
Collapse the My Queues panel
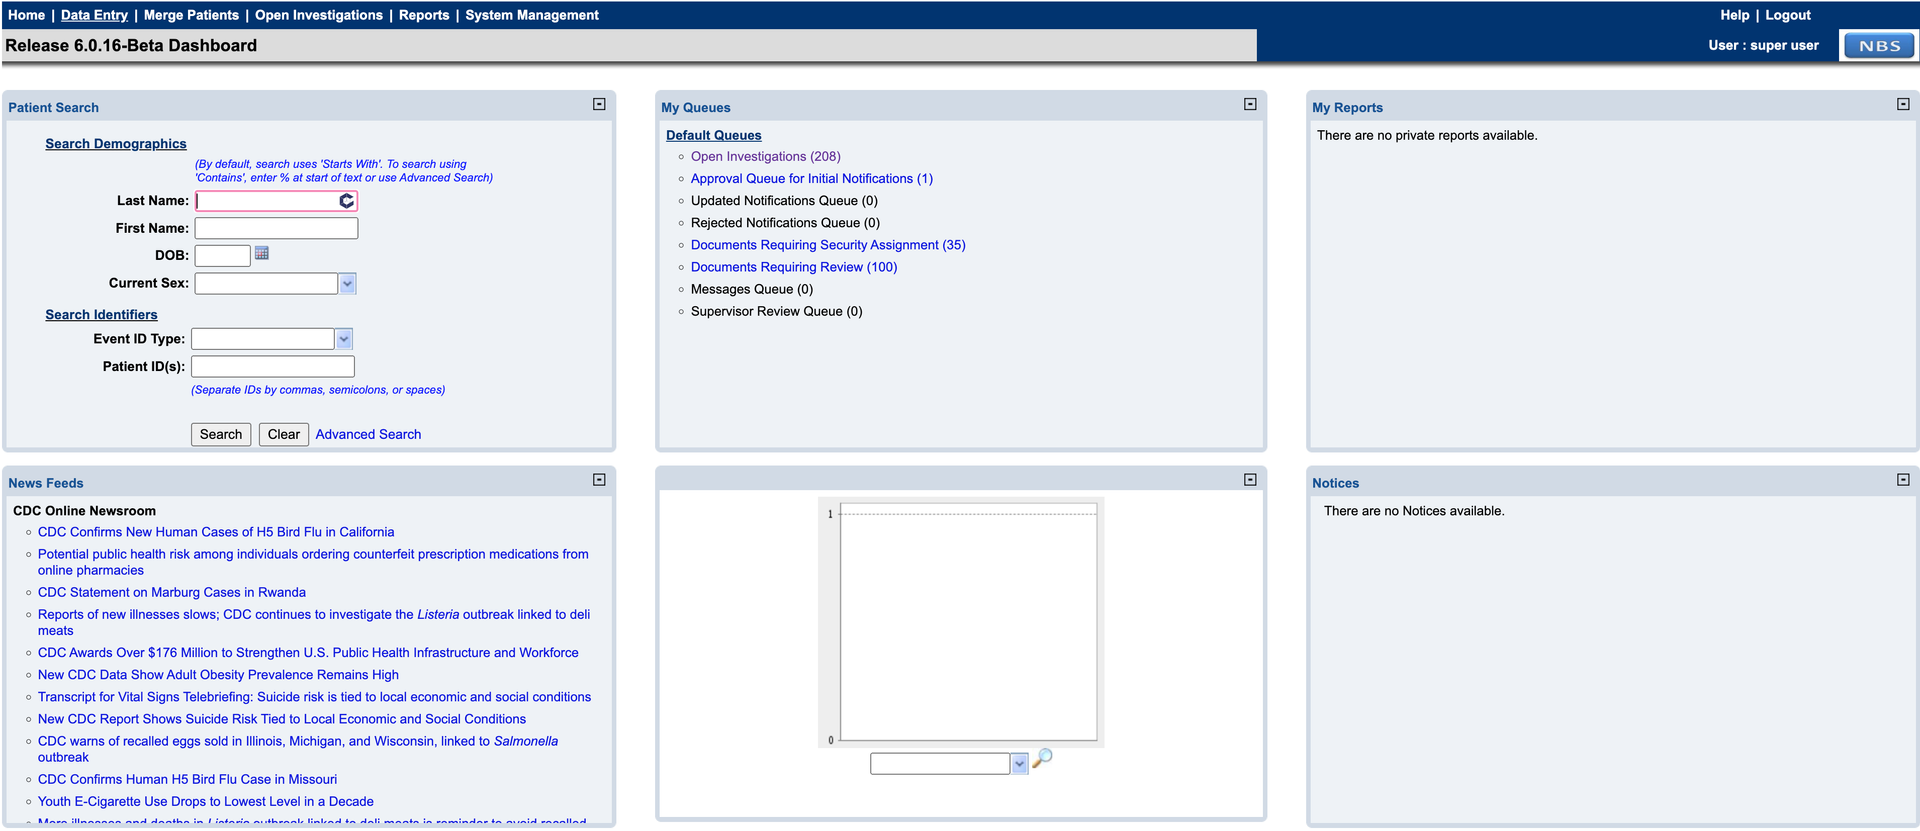(x=1250, y=104)
